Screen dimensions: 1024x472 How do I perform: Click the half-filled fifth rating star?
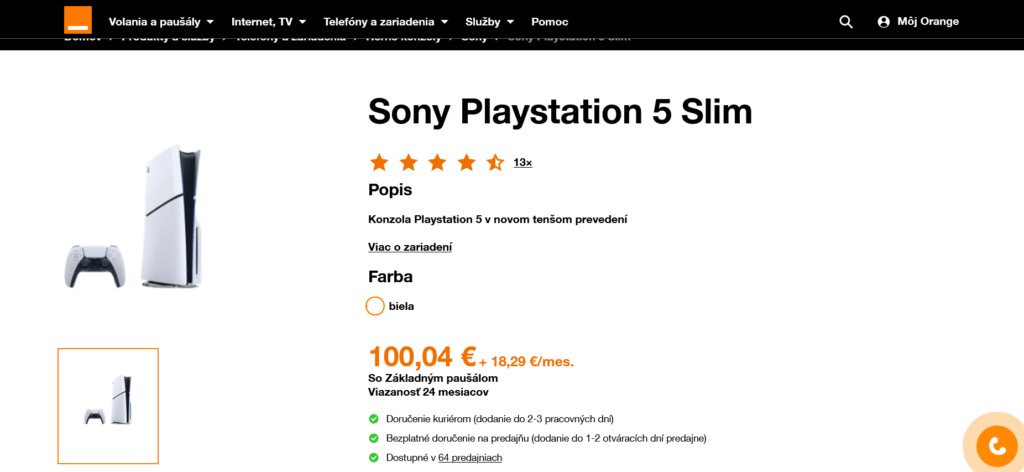point(495,163)
